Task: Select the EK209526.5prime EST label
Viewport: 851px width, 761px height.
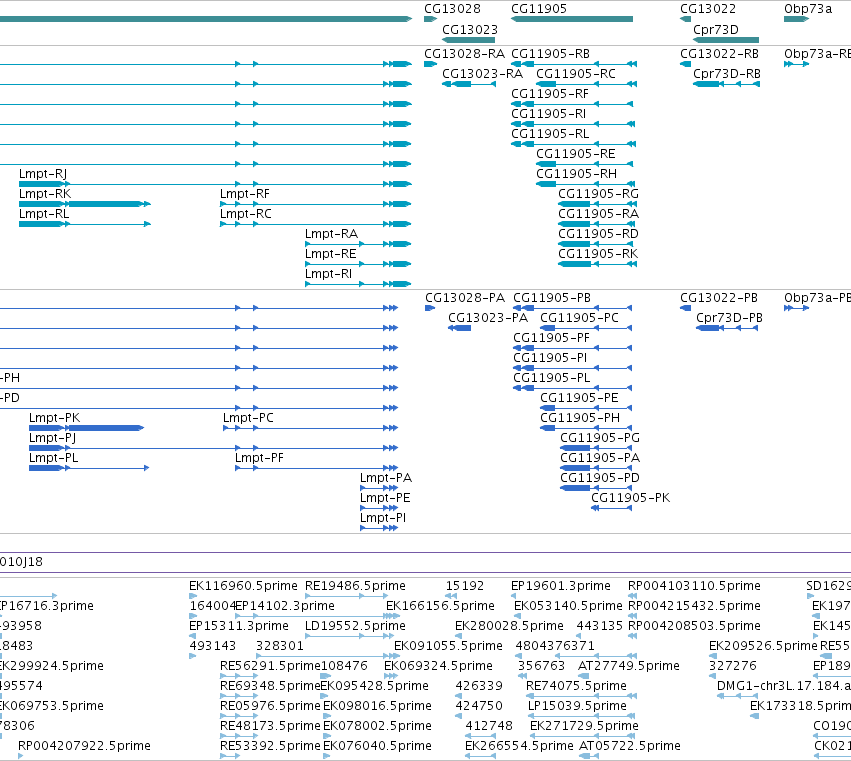Action: (x=763, y=646)
